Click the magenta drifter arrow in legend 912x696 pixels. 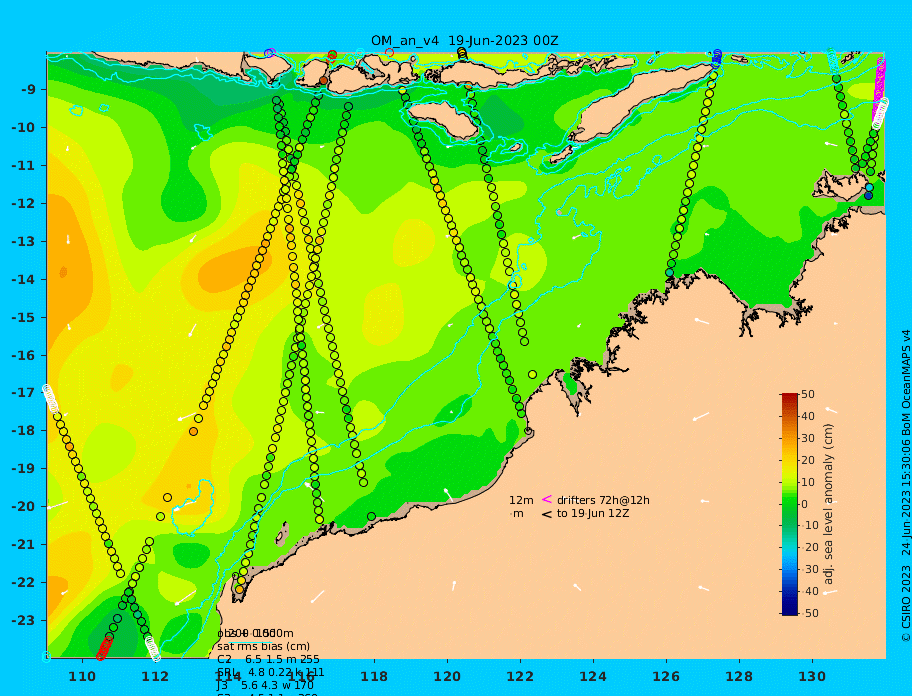pos(547,499)
